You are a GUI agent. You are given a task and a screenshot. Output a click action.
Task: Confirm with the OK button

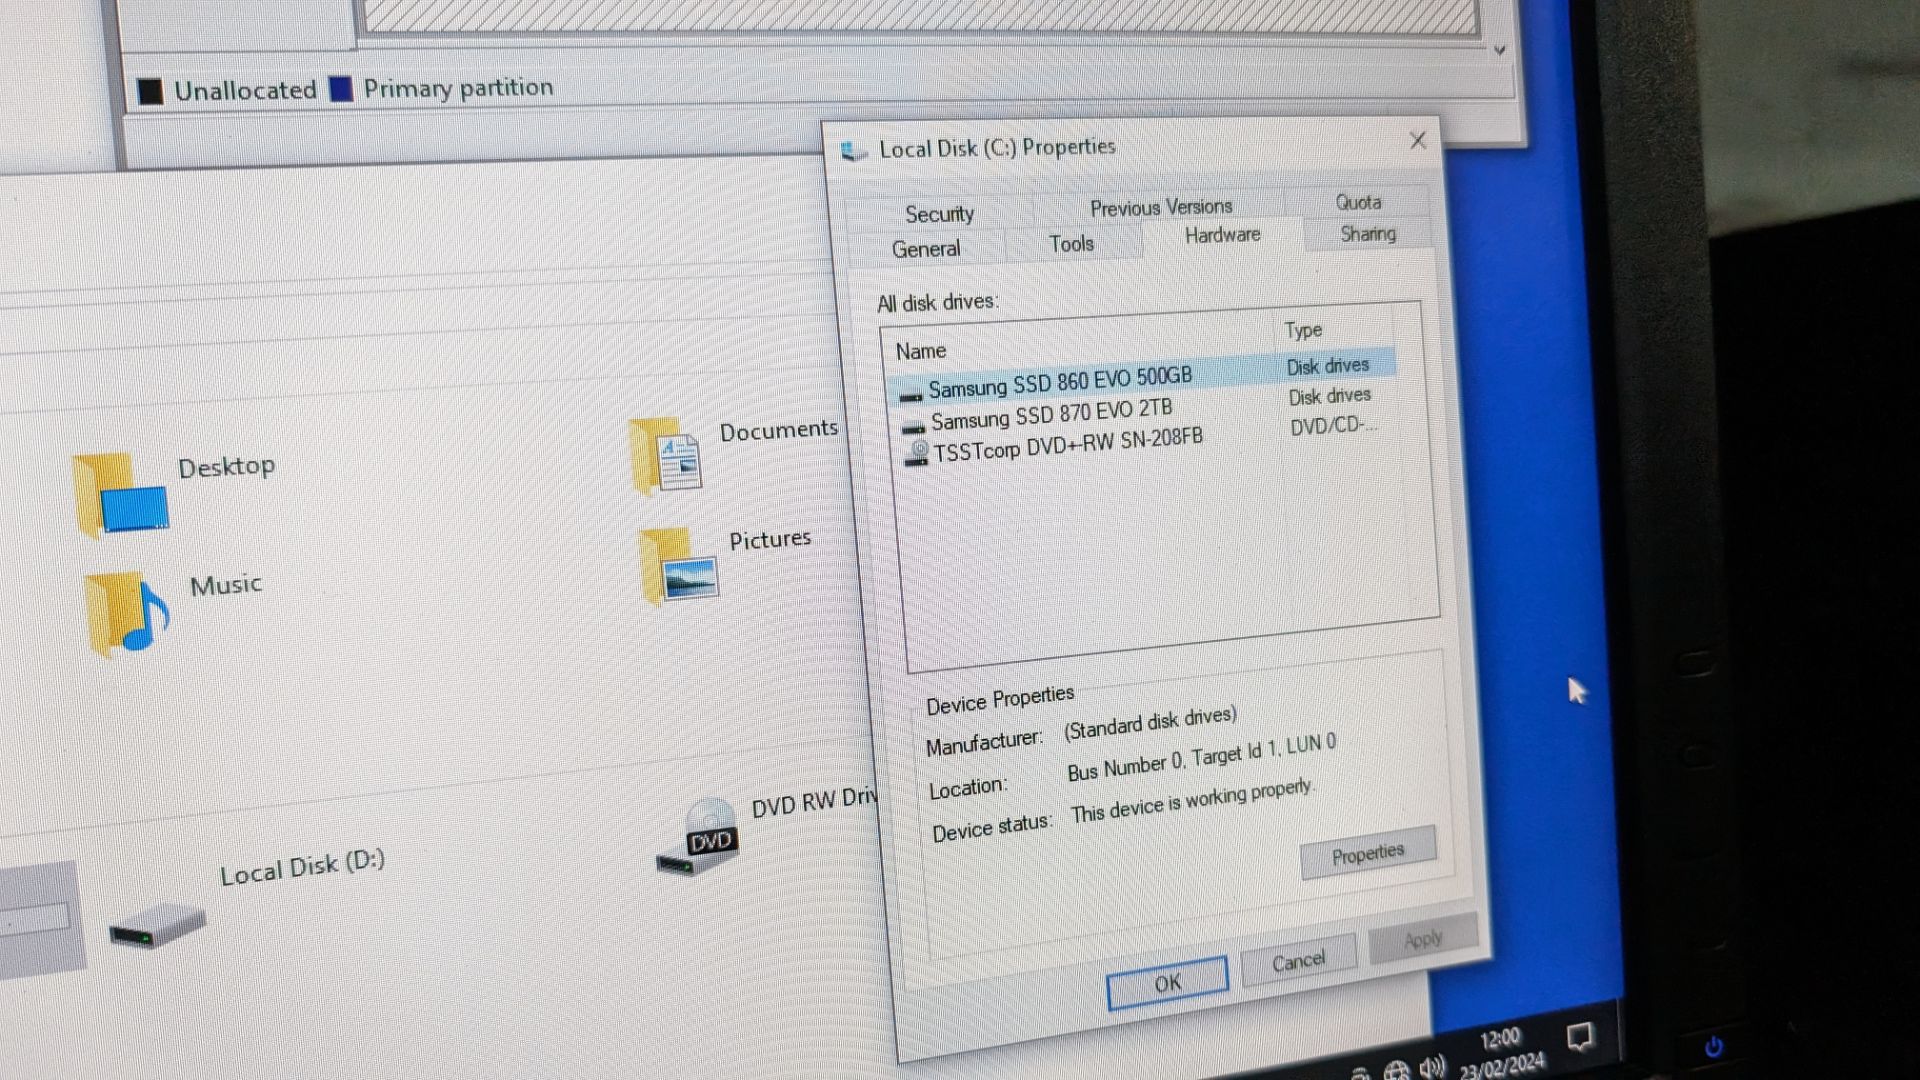(1167, 983)
